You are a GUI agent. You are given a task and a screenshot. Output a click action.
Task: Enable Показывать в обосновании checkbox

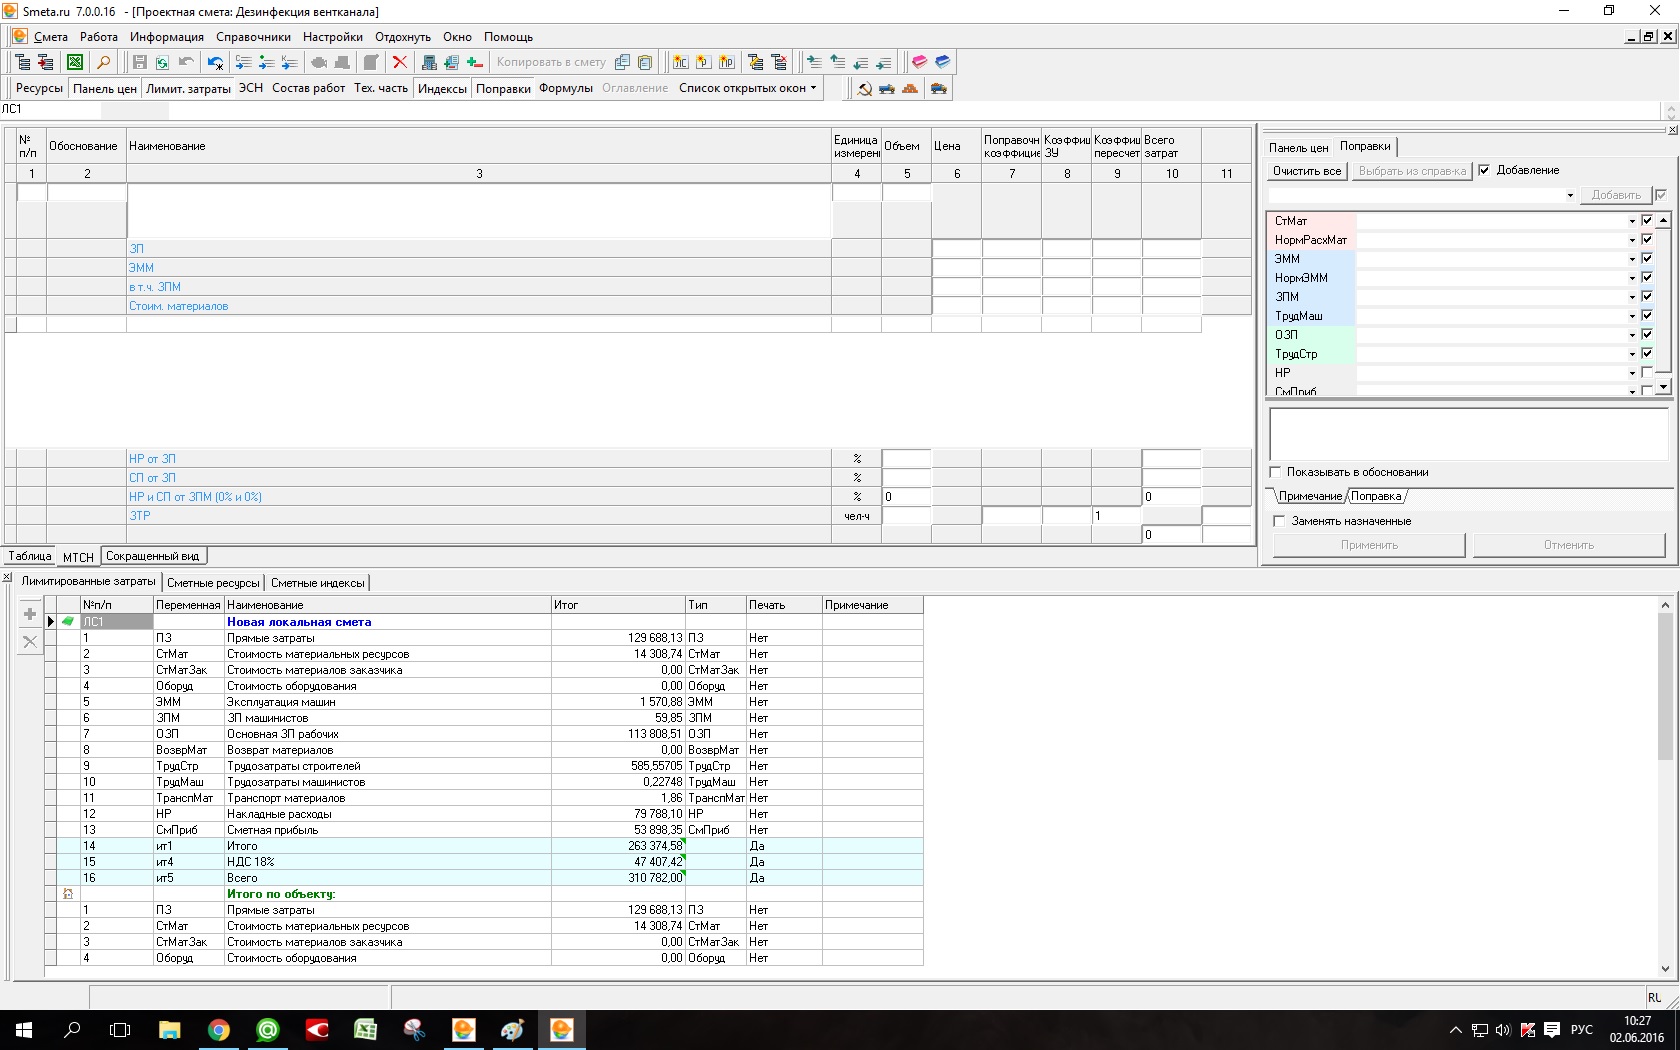coord(1275,472)
